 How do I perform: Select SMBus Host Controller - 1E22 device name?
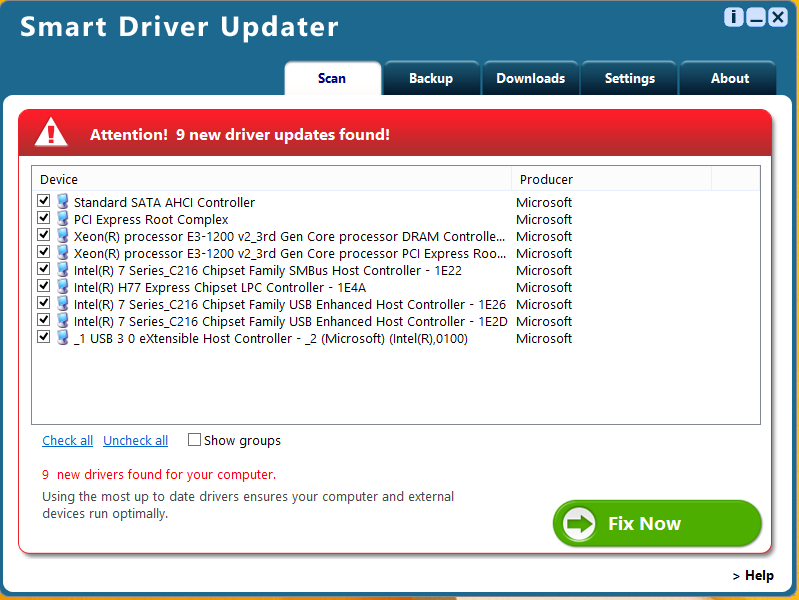(268, 271)
